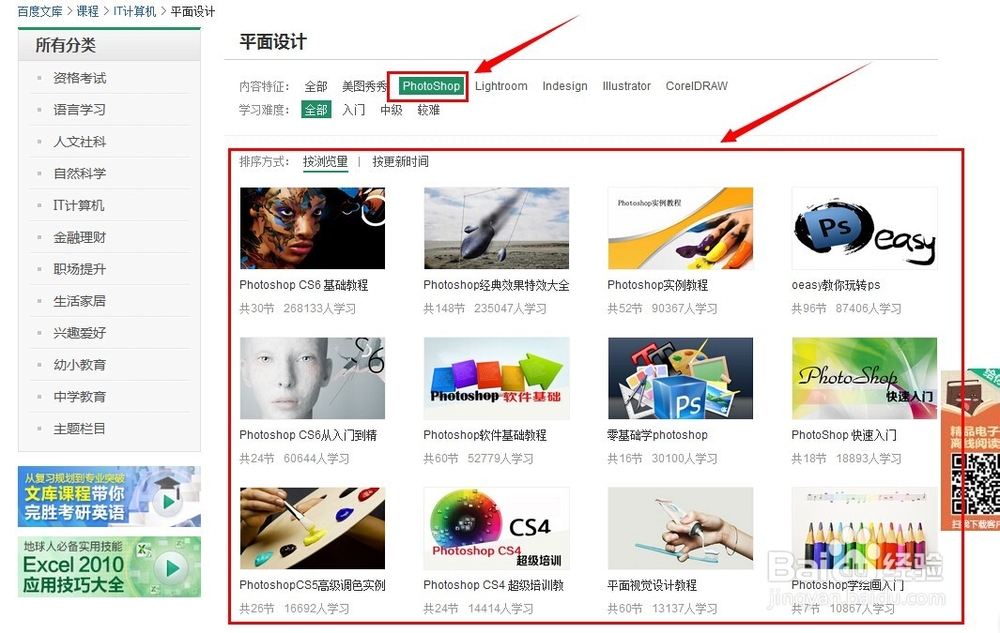Open Photoshop实例教程 thumbnail image
The width and height of the screenshot is (1000, 633).
click(680, 228)
